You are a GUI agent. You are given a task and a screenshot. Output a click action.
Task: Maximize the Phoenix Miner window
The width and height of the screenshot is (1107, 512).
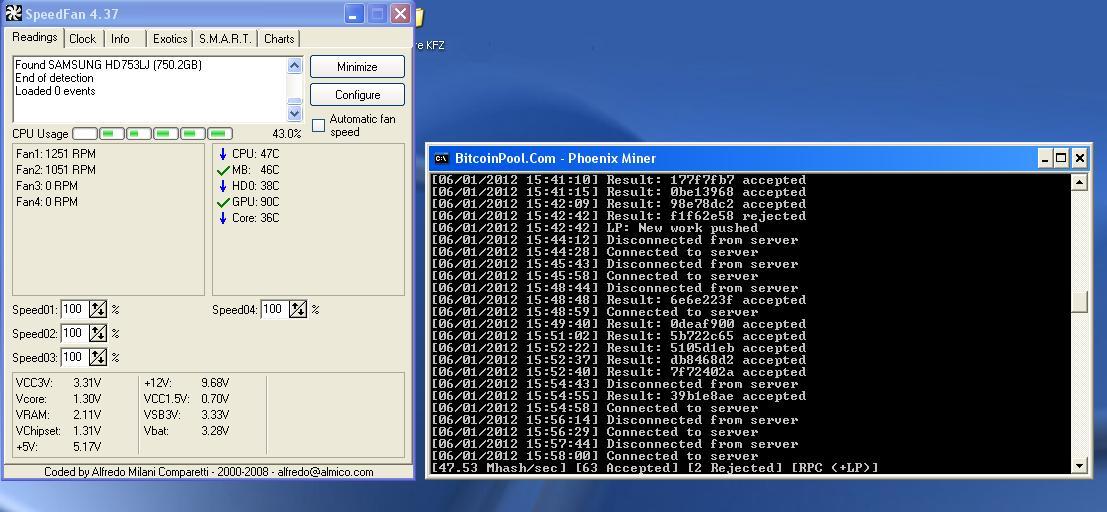point(1061,159)
